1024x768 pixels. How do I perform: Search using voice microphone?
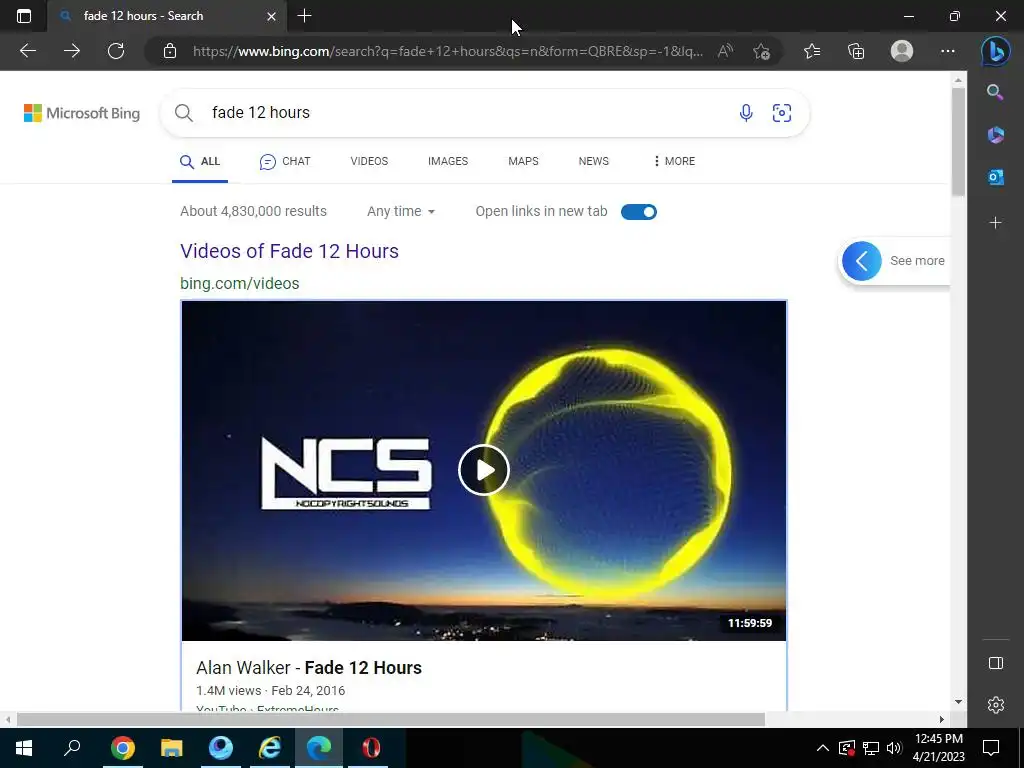pyautogui.click(x=746, y=113)
